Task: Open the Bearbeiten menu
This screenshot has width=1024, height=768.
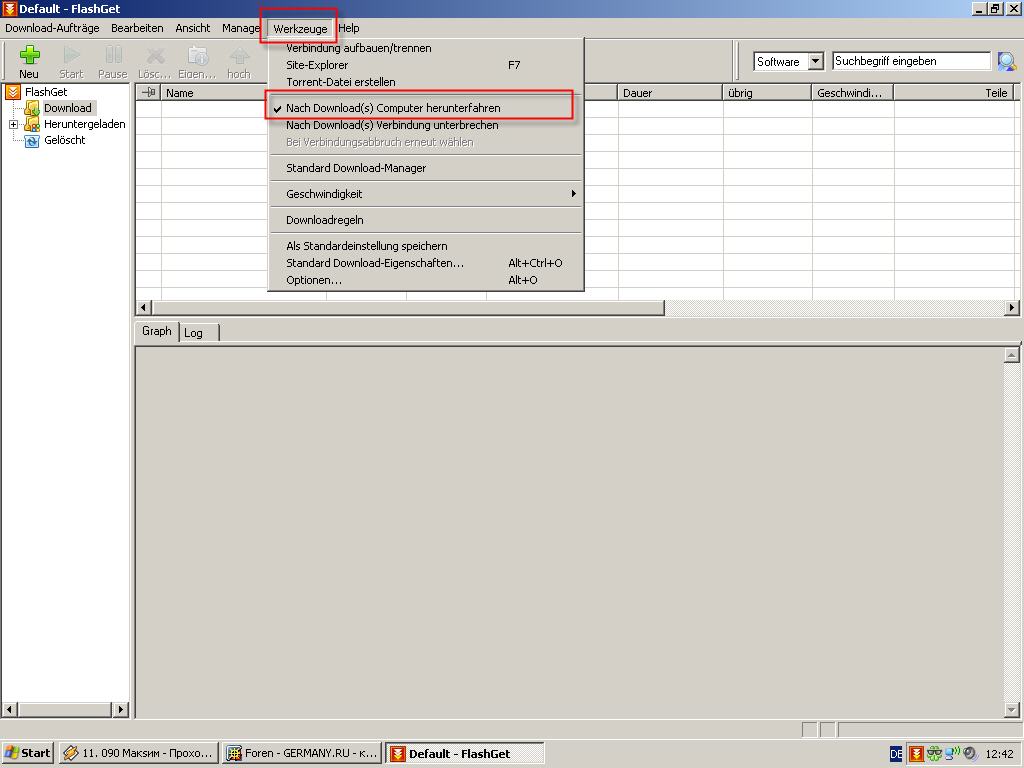Action: (137, 28)
